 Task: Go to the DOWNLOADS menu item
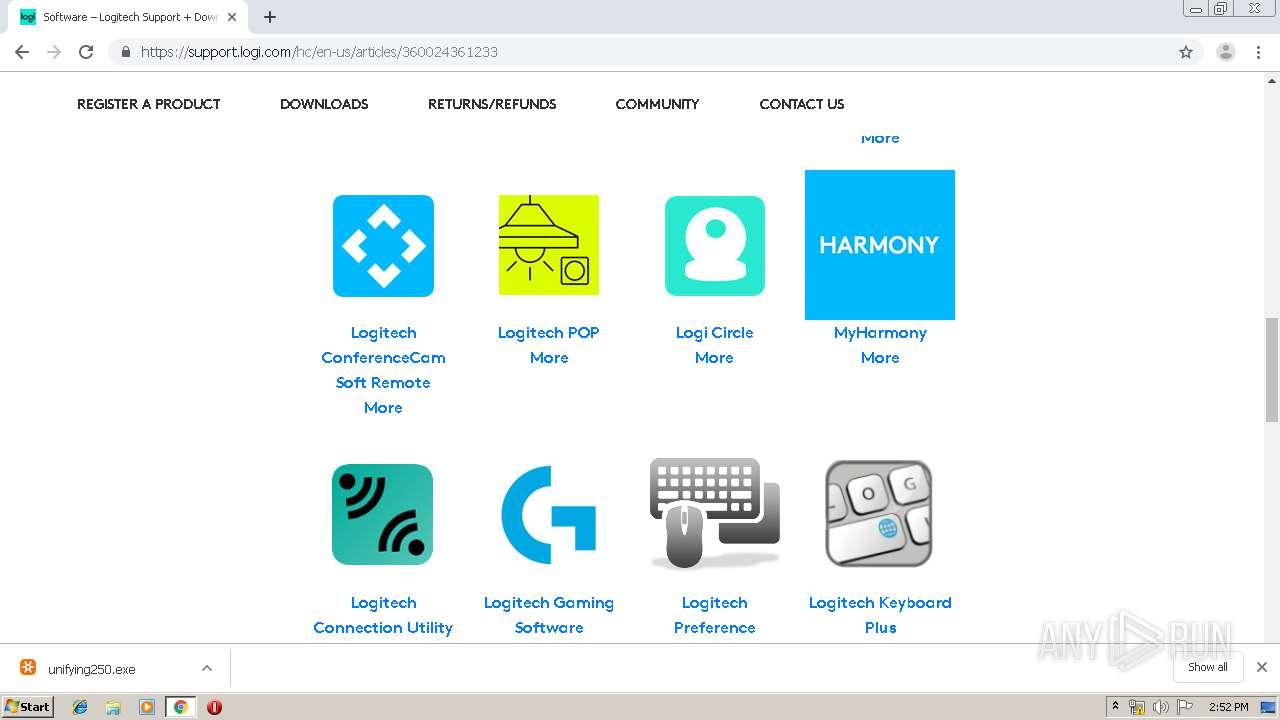324,104
